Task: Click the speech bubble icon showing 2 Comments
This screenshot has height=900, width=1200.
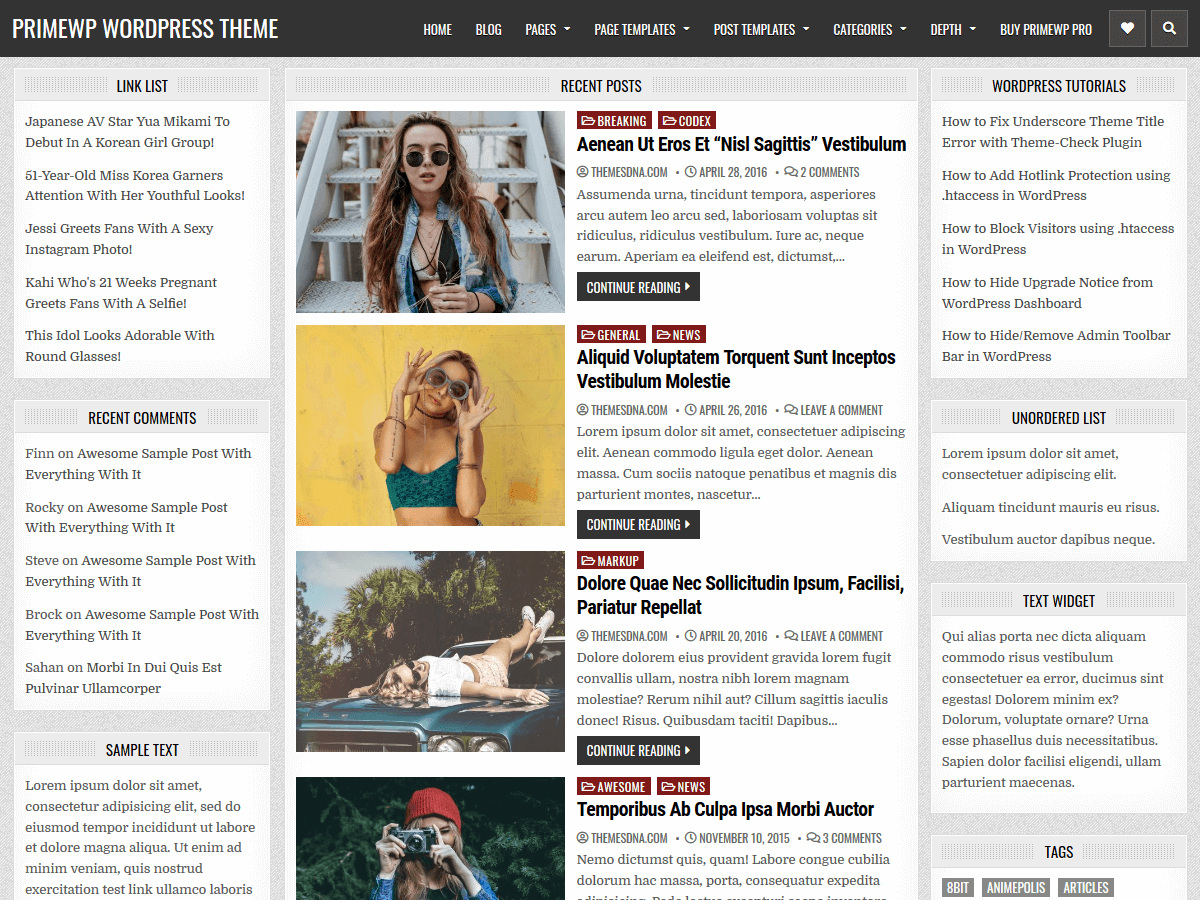Action: 790,171
